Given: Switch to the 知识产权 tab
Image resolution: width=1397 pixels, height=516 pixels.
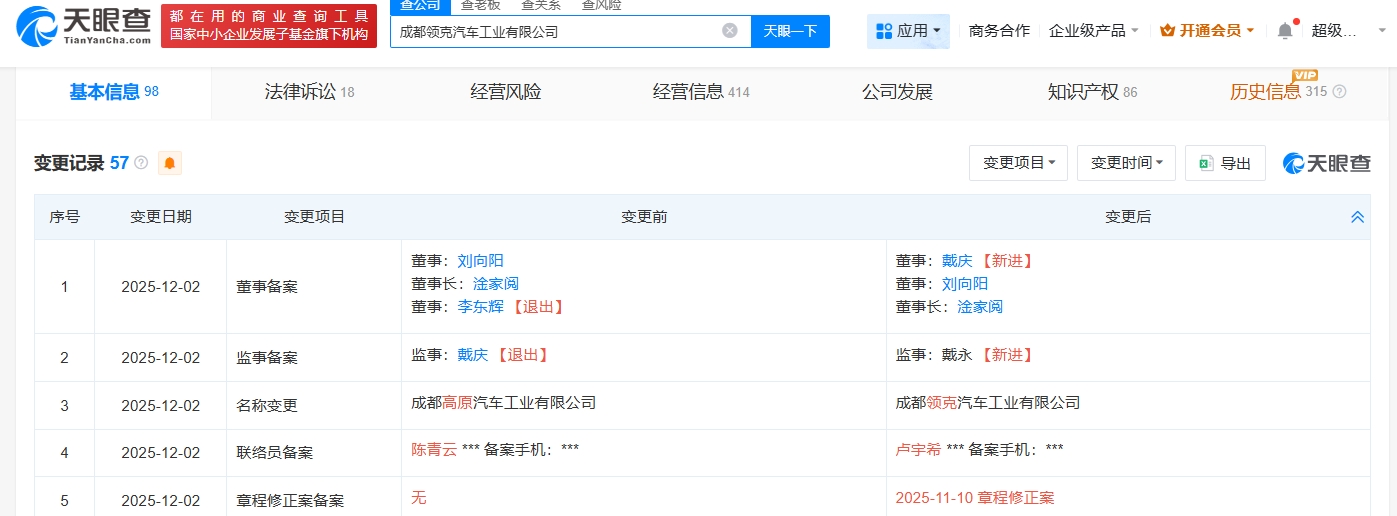Looking at the screenshot, I should point(1092,92).
